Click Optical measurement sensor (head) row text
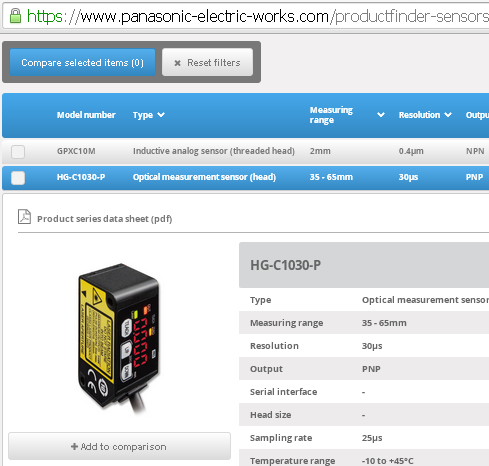Screen dimensions: 489x466 [204, 177]
